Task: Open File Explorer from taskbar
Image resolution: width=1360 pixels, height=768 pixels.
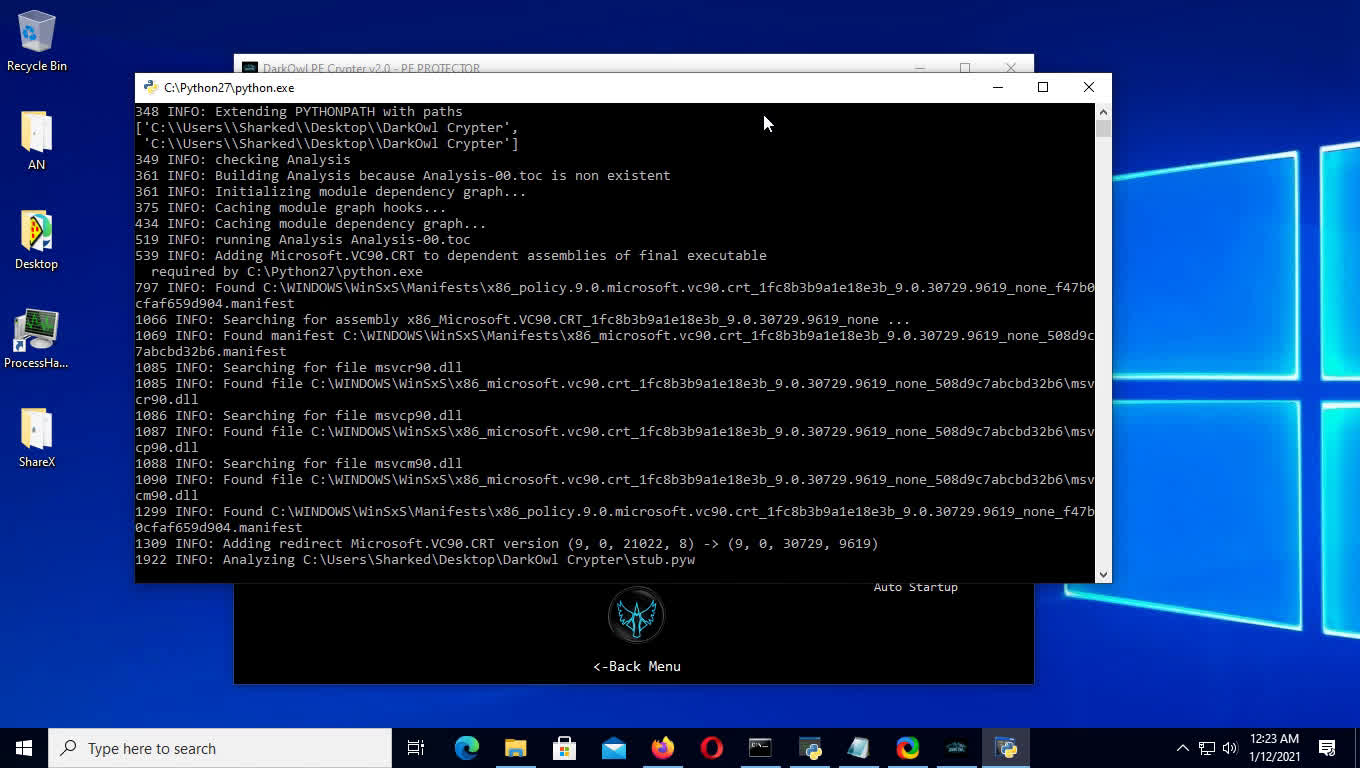Action: click(x=515, y=748)
